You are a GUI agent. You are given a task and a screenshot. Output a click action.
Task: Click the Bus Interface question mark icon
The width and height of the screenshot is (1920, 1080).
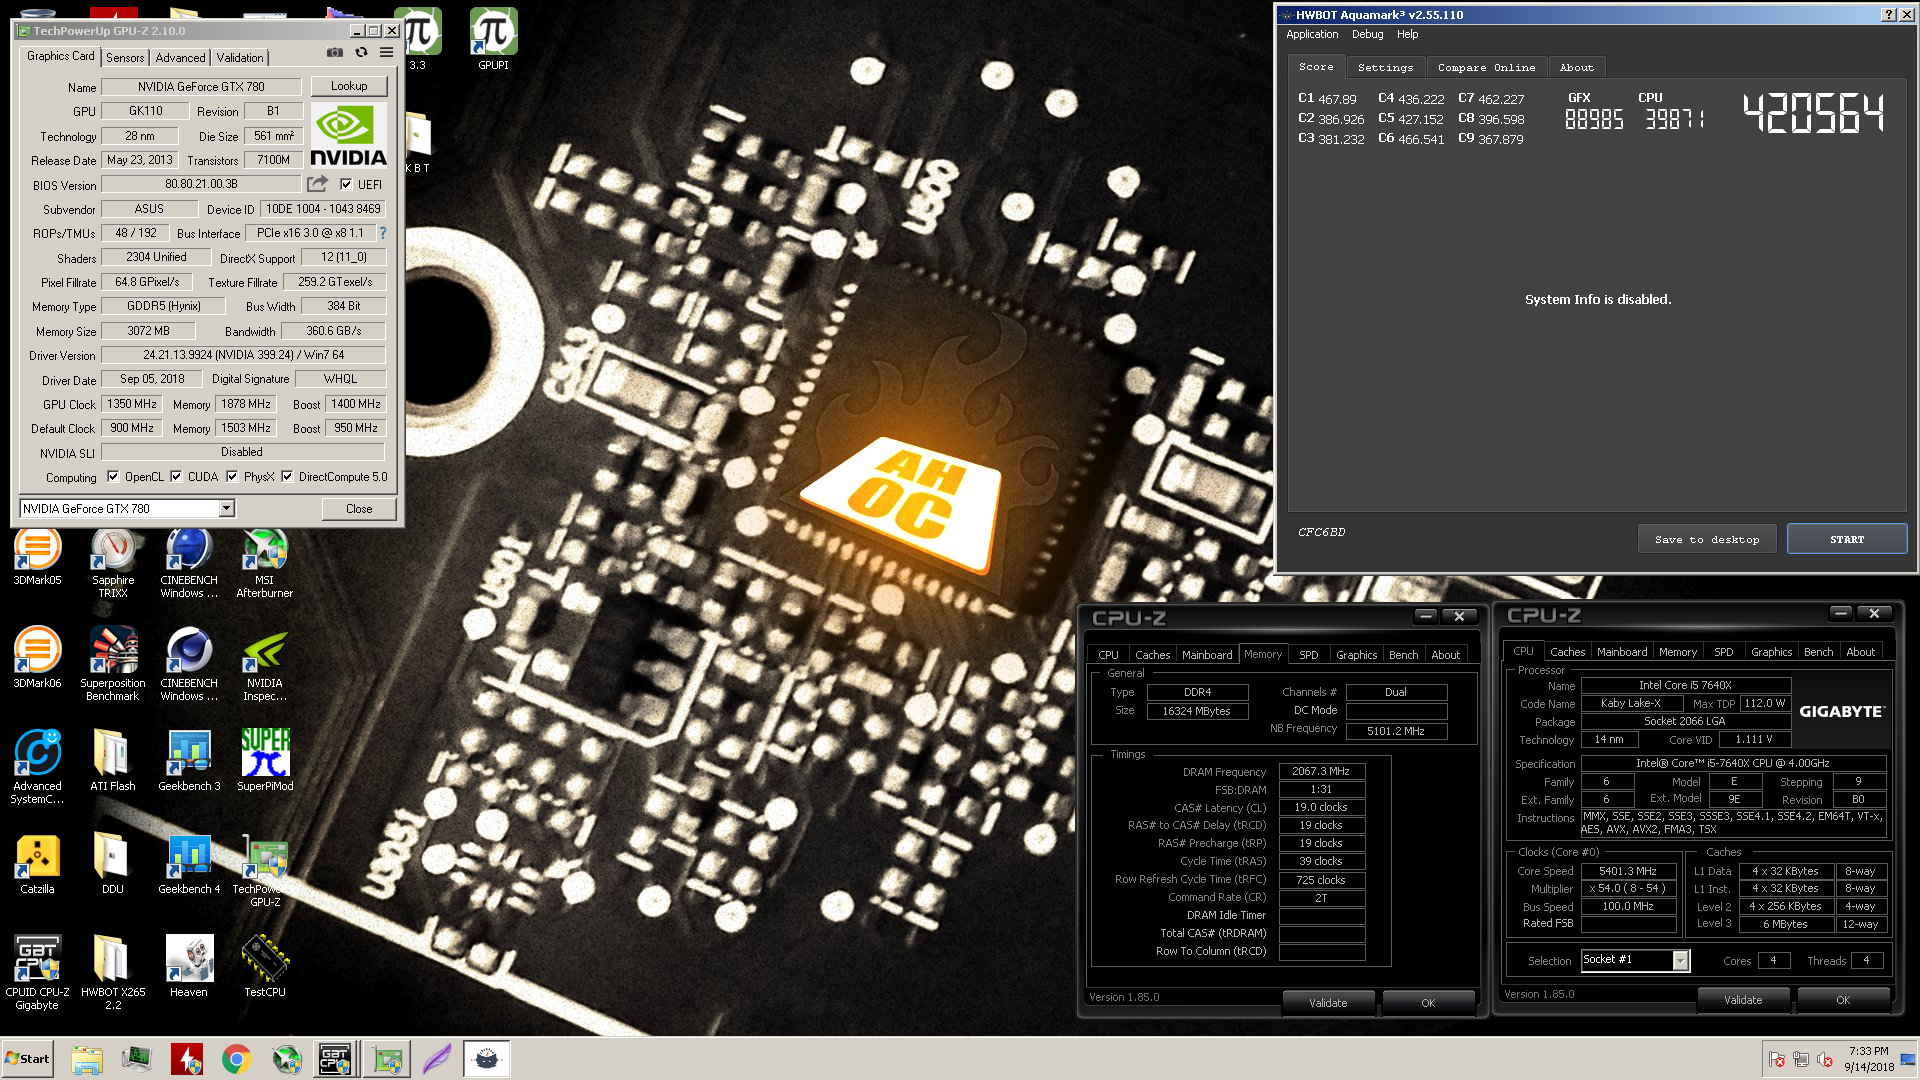[382, 233]
